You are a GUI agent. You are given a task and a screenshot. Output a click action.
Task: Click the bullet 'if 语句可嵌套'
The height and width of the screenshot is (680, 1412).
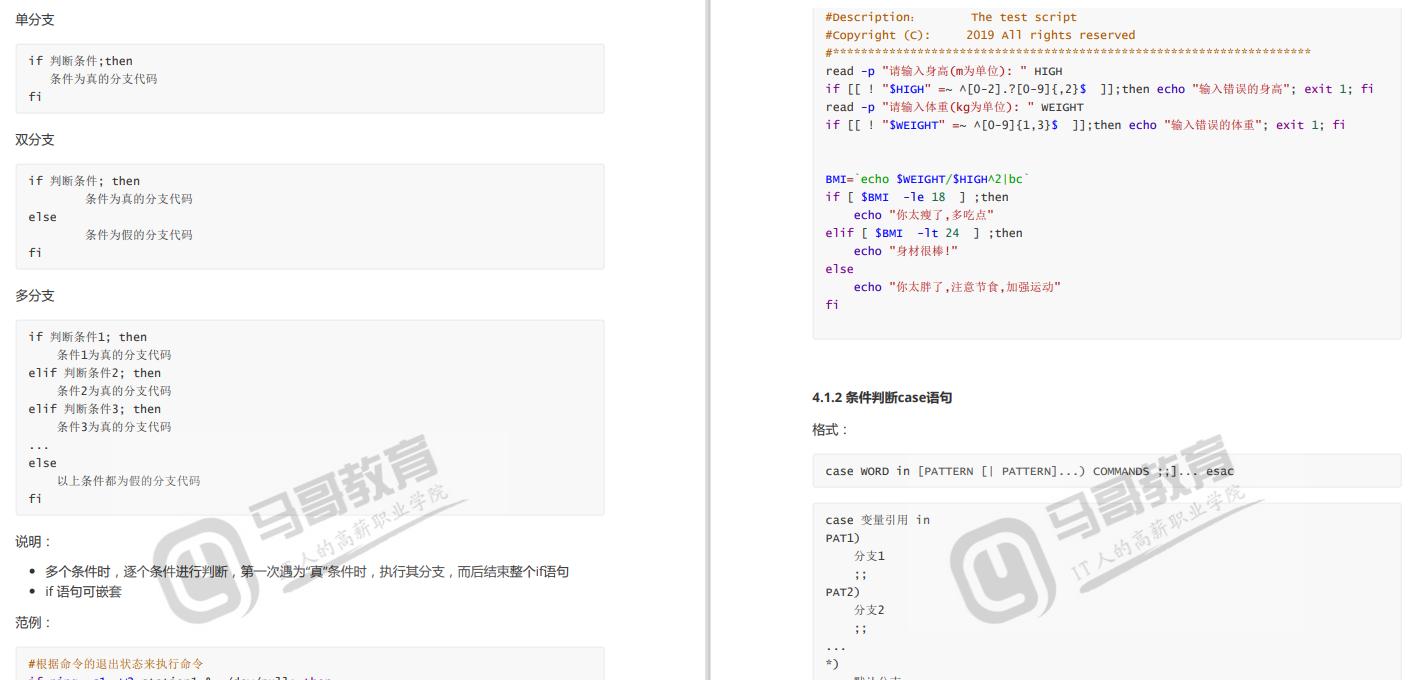[x=83, y=592]
